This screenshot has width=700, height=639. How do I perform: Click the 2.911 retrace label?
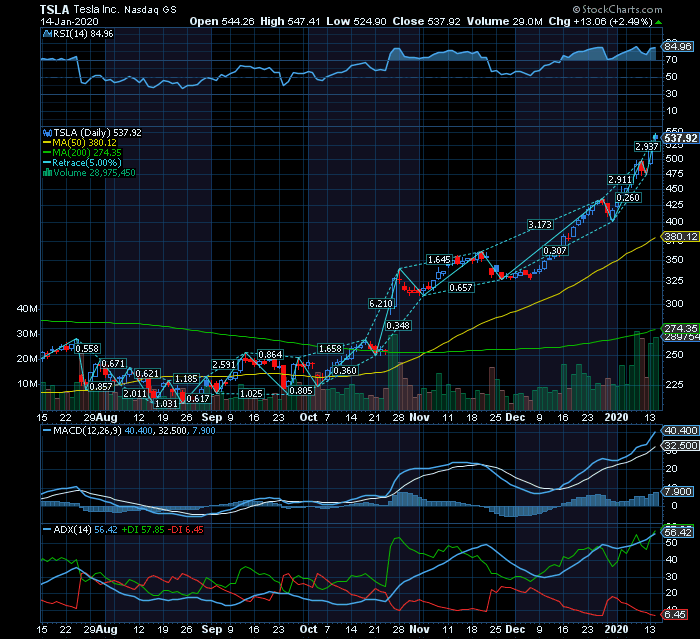(x=620, y=180)
